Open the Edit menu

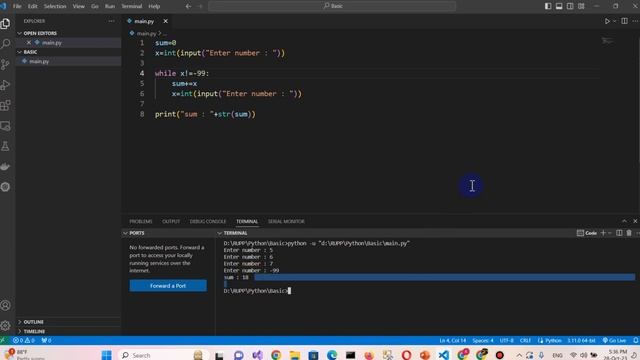(33, 6)
